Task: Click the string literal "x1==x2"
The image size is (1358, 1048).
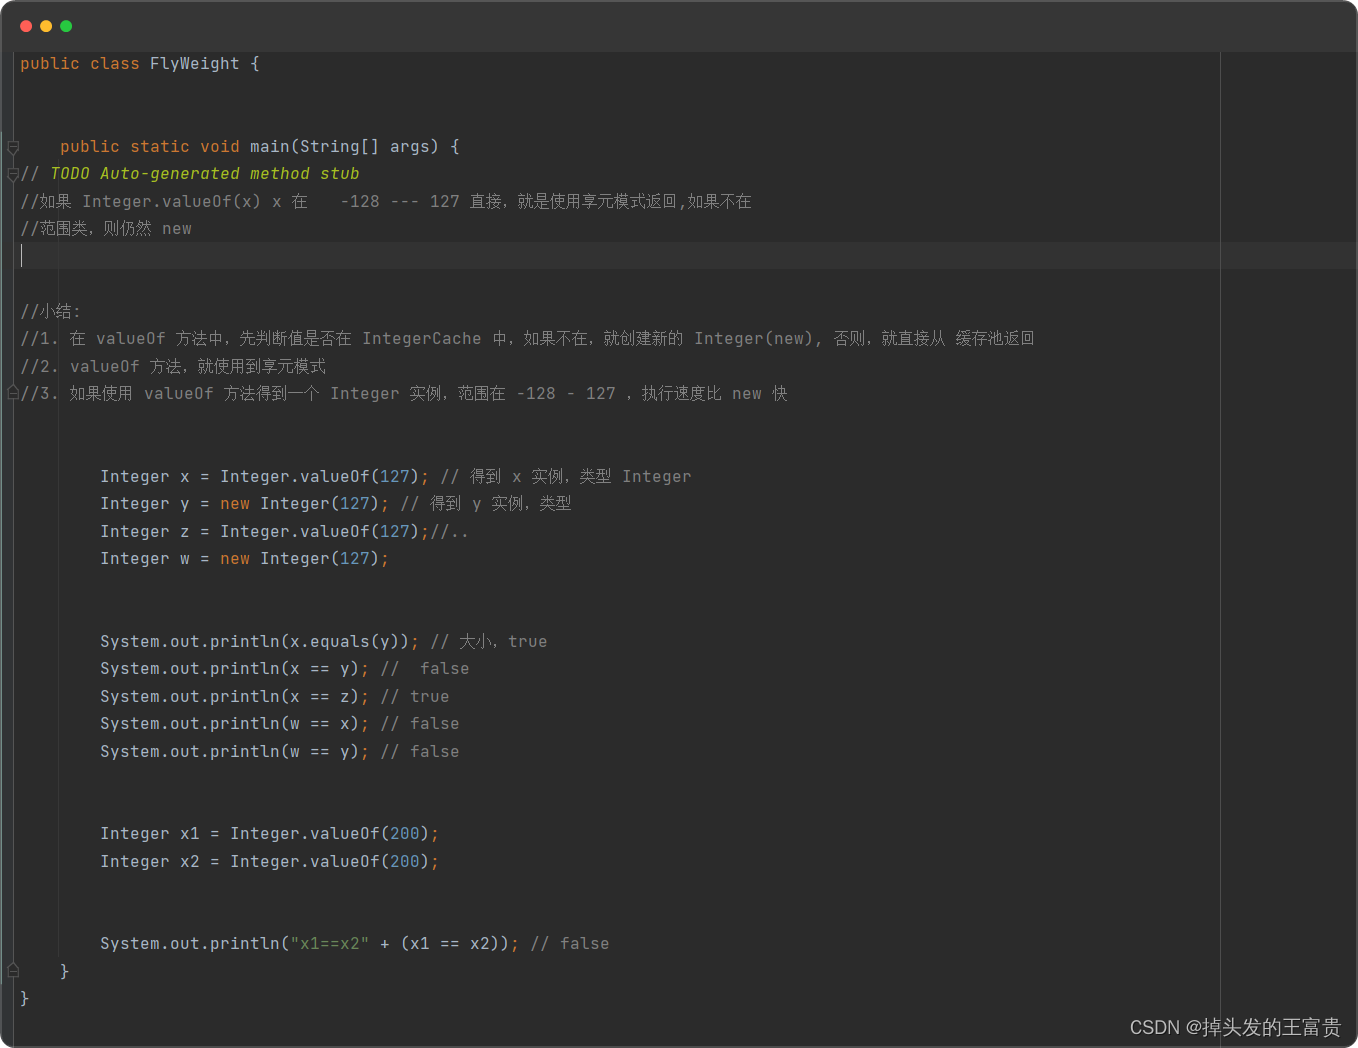Action: [x=330, y=944]
